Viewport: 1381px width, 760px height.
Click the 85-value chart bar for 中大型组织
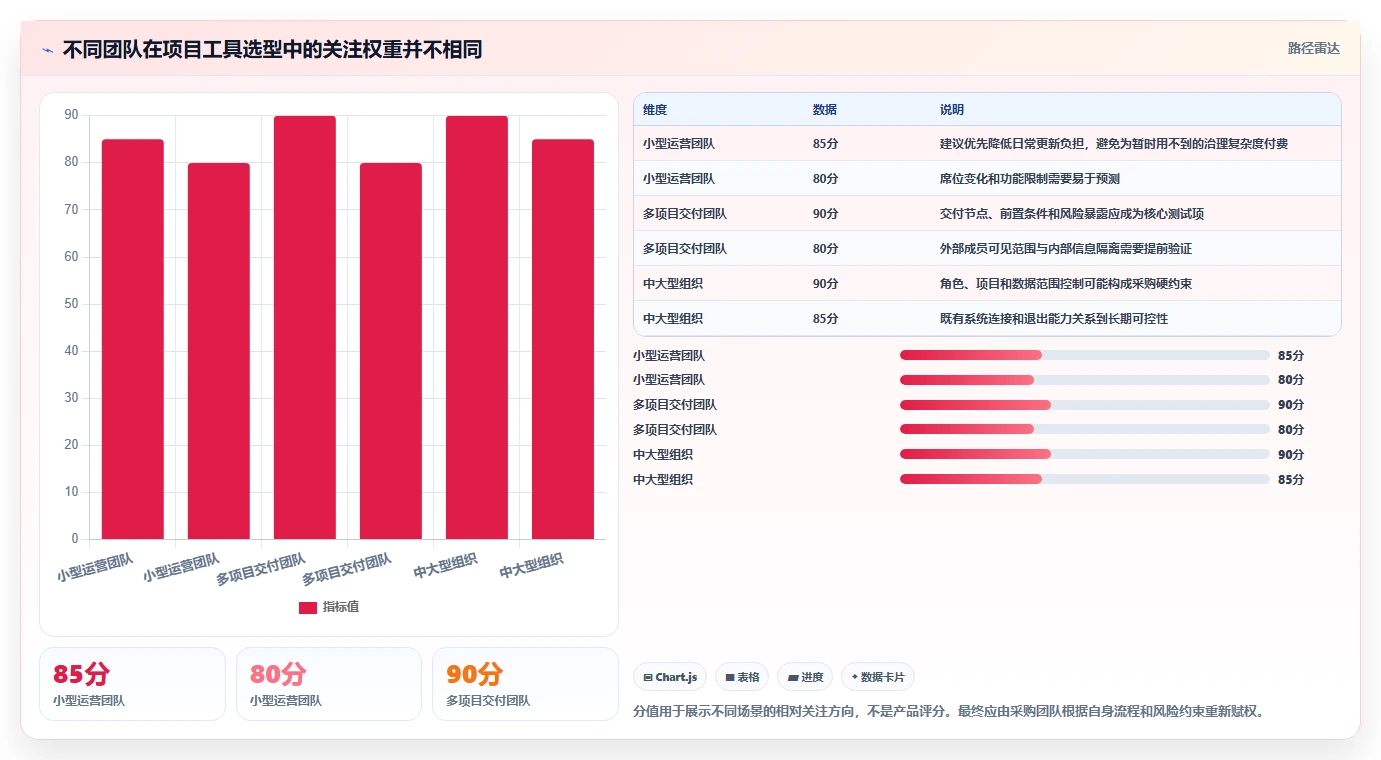(563, 339)
